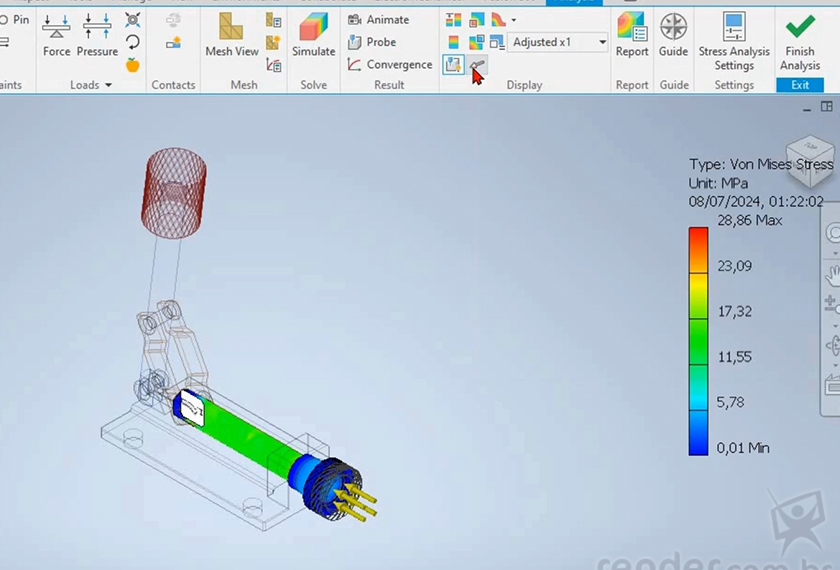This screenshot has height=570, width=840.
Task: Open Stress Analysis Settings
Action: point(734,40)
